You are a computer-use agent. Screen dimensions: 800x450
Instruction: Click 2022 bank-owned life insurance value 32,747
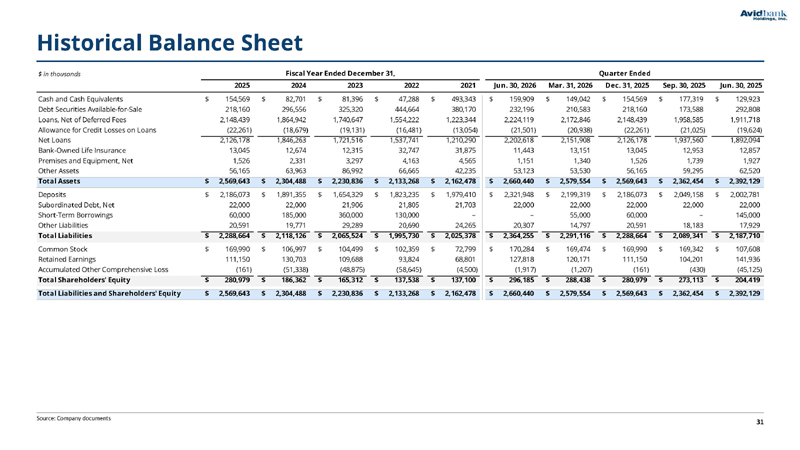[409, 150]
